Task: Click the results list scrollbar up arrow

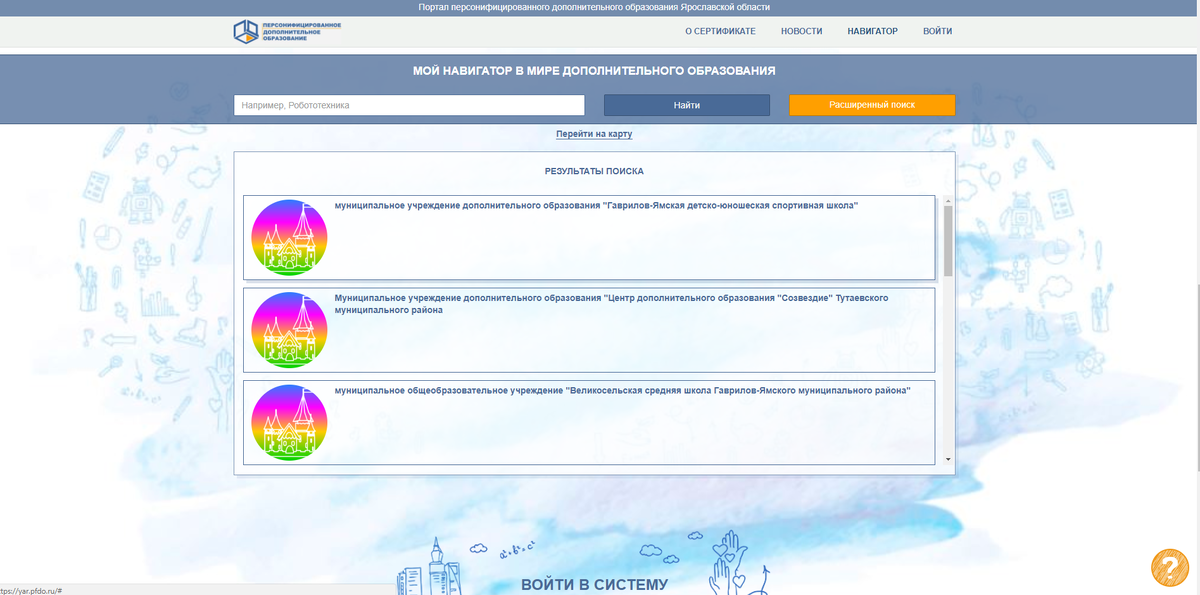Action: (948, 203)
